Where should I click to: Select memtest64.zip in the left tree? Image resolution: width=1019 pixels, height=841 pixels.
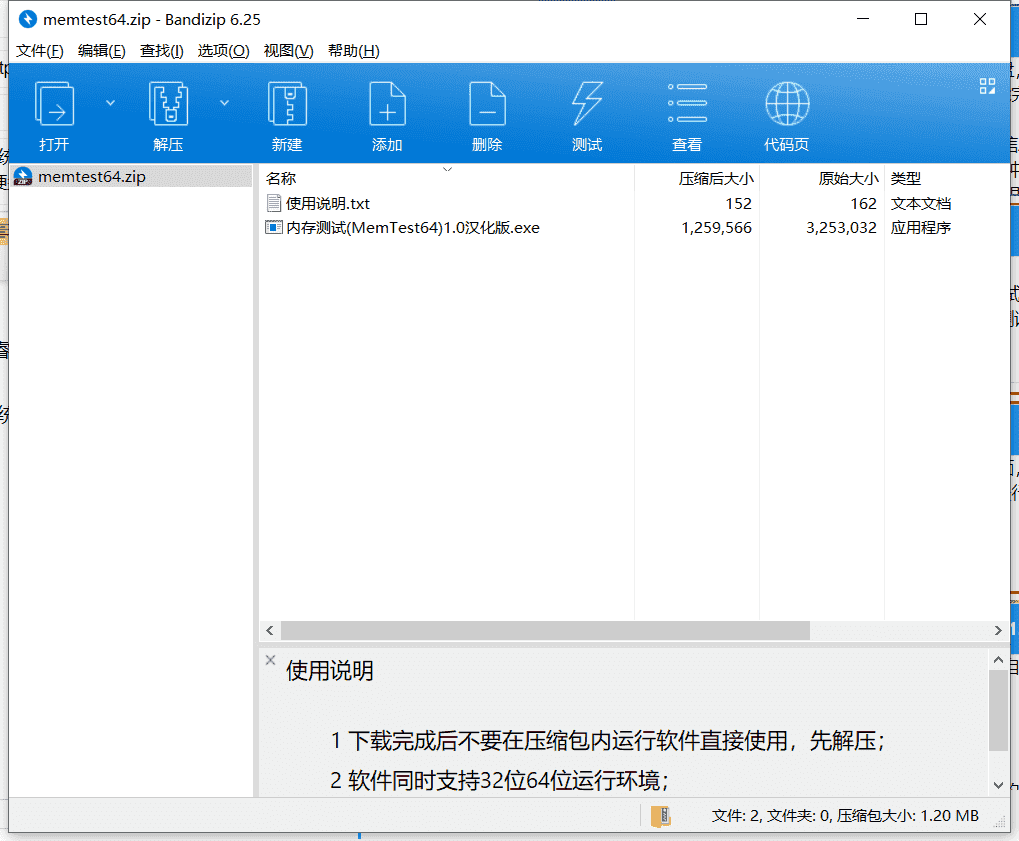[x=131, y=176]
